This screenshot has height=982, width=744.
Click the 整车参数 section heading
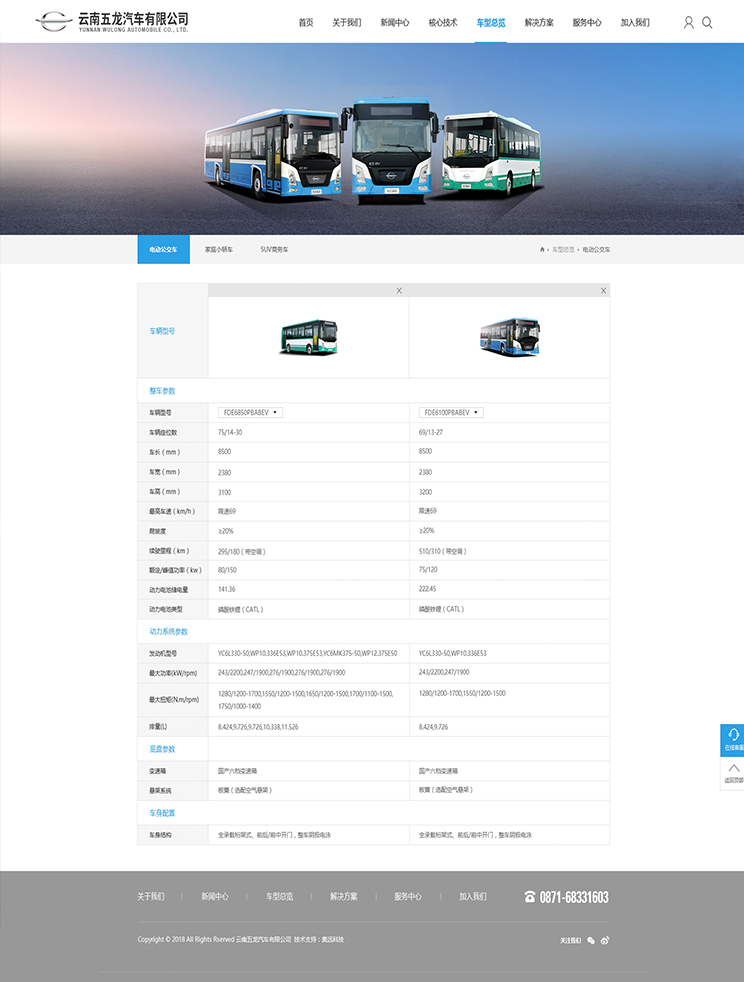click(x=162, y=391)
